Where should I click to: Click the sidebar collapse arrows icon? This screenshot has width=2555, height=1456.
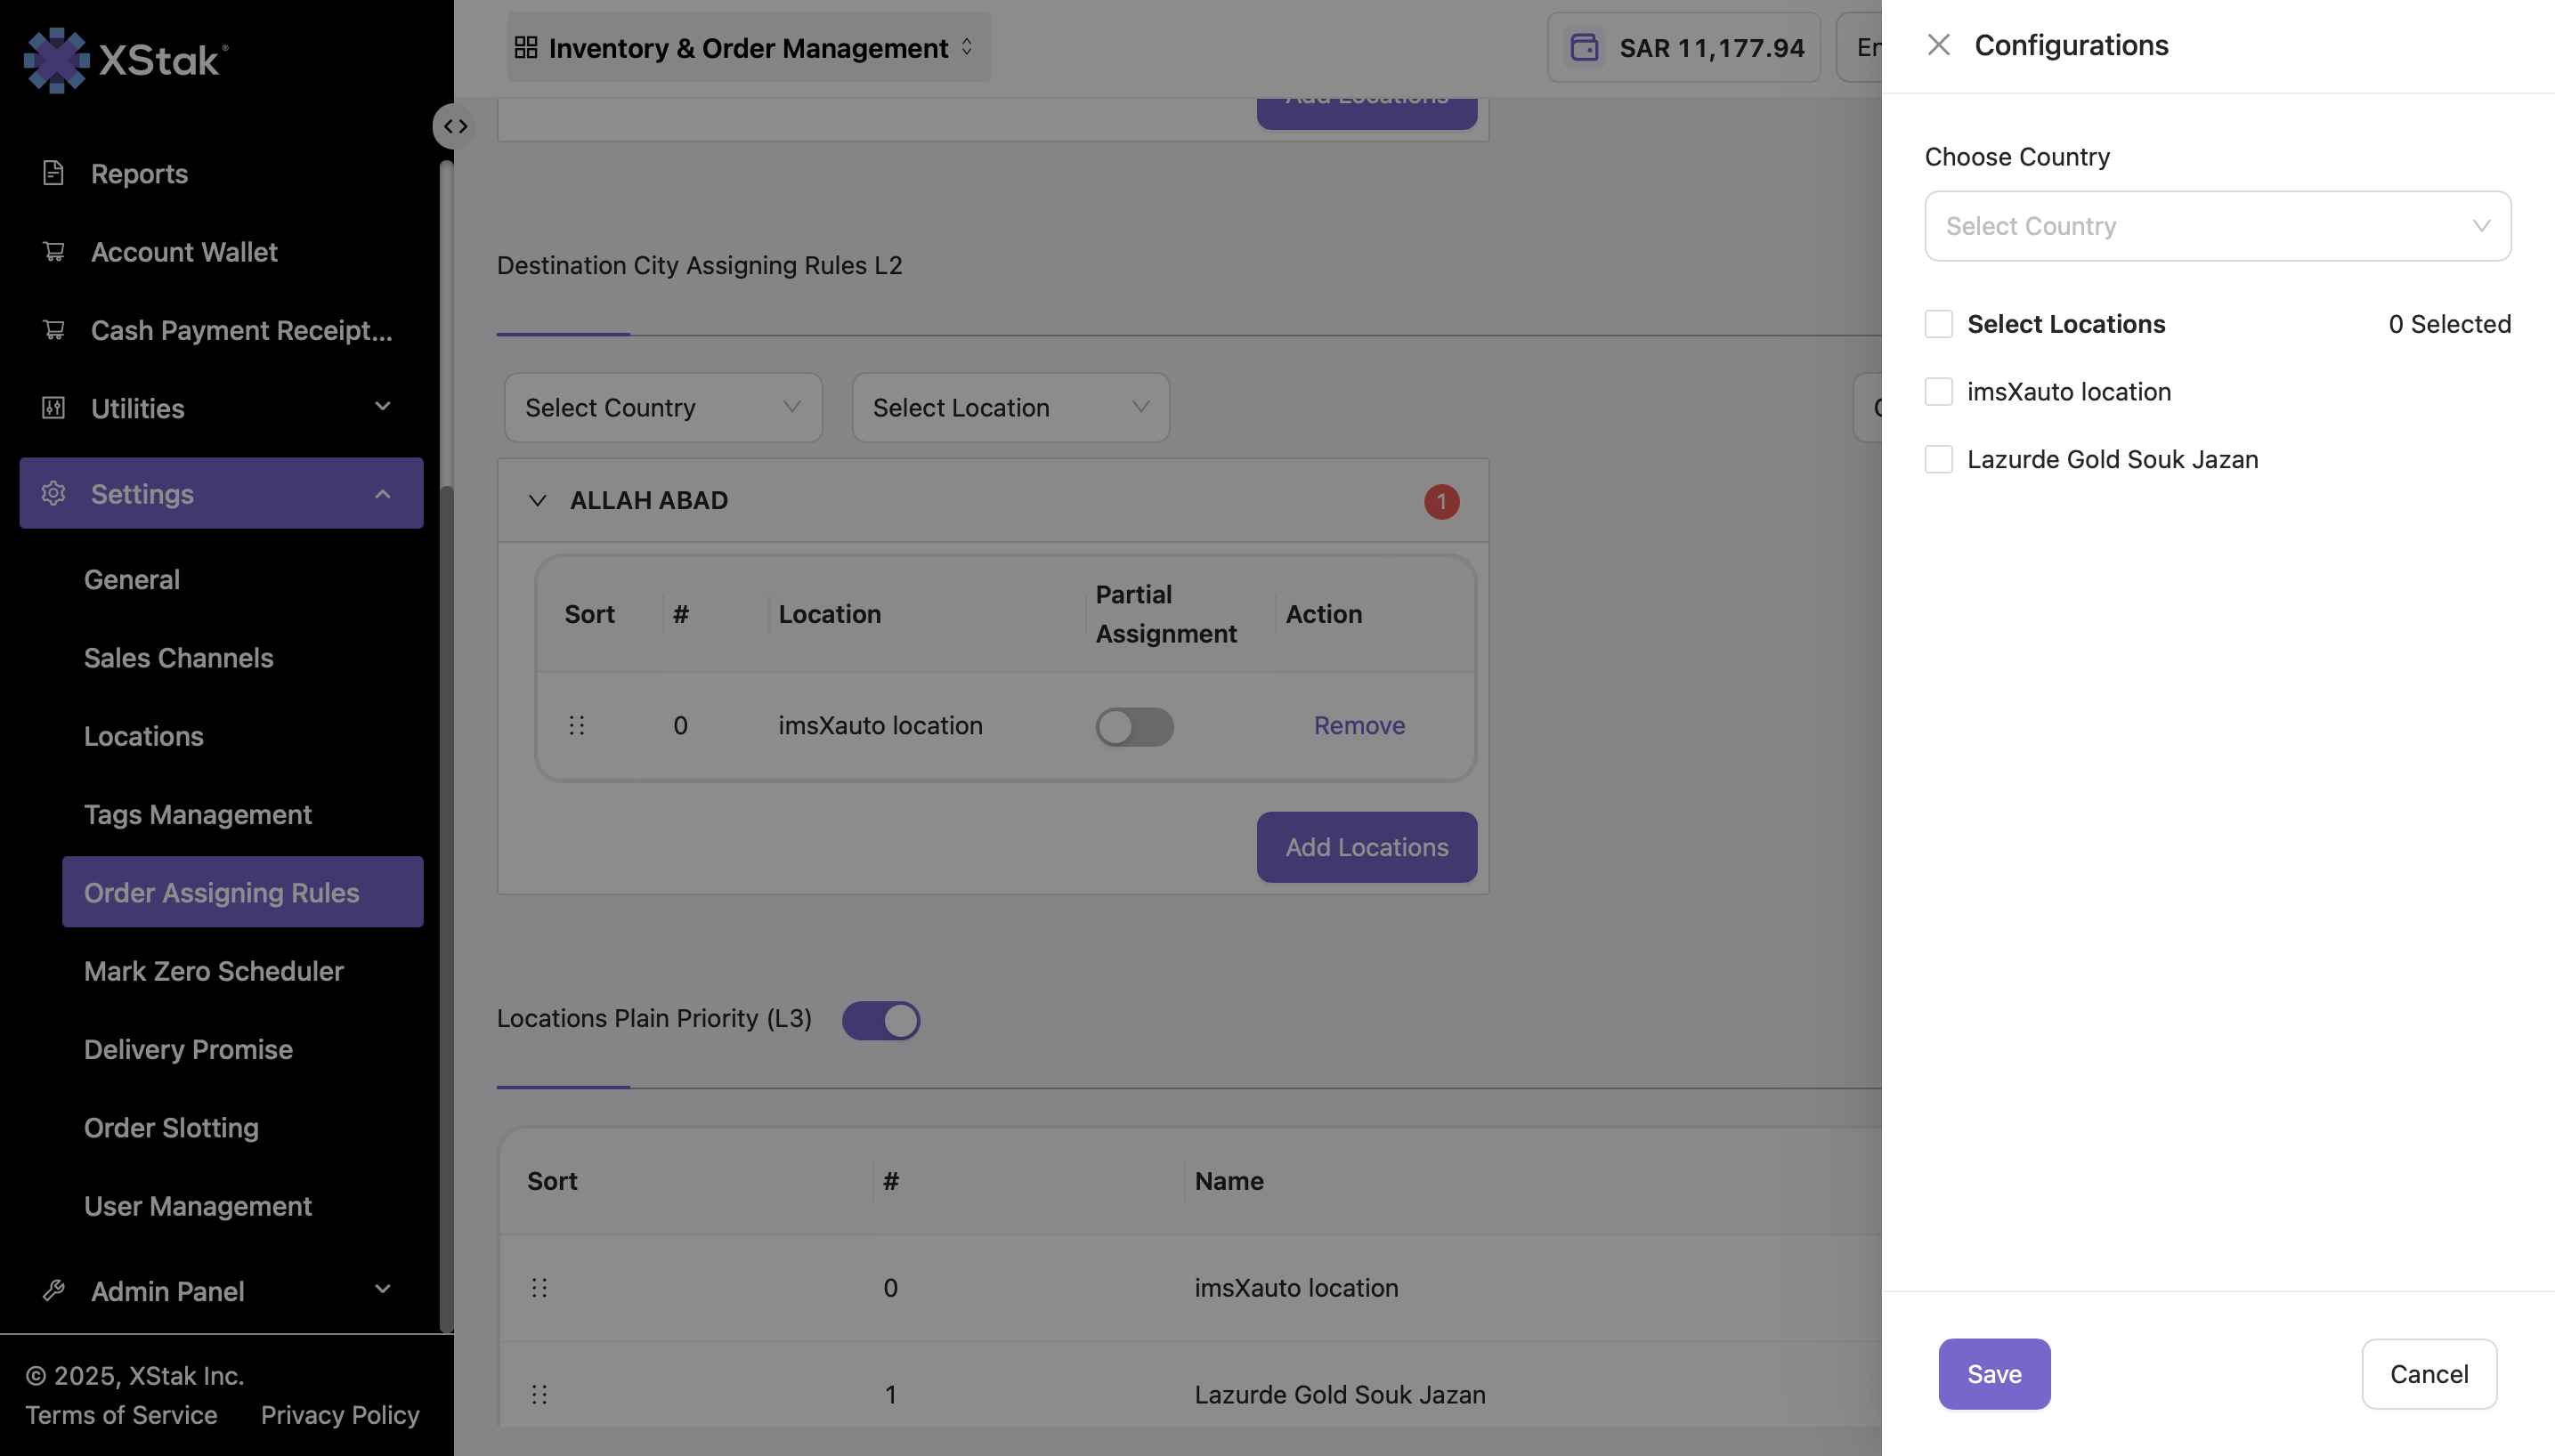[x=456, y=126]
